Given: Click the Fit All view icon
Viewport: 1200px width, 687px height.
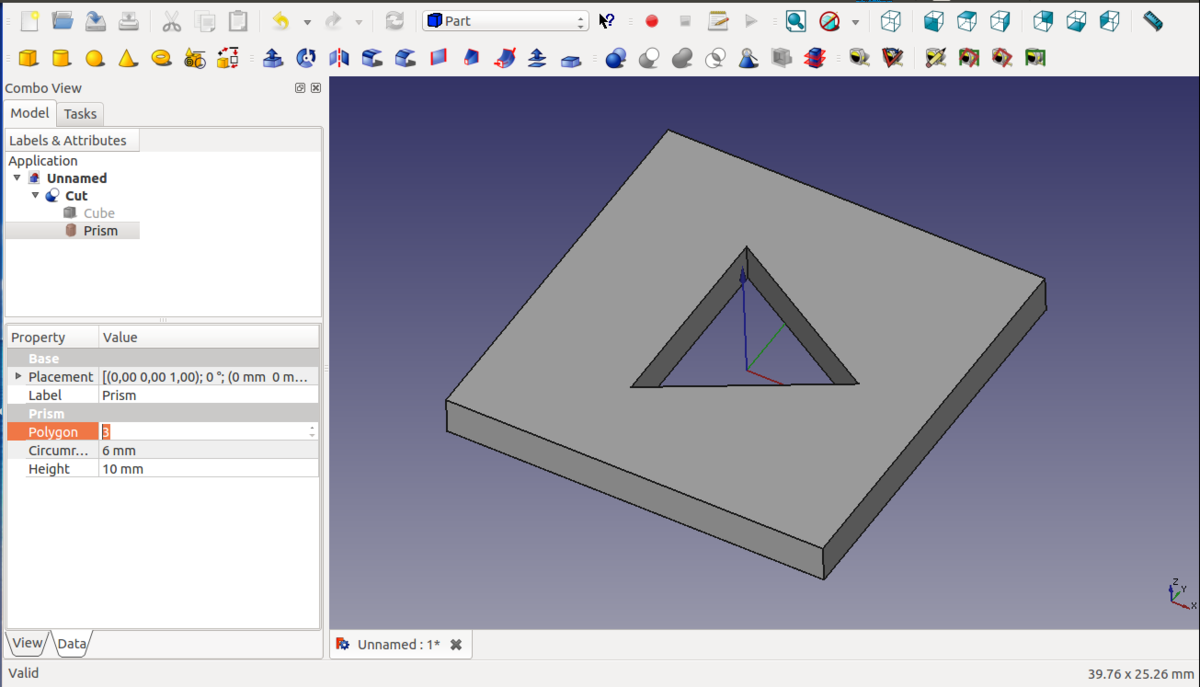Looking at the screenshot, I should click(795, 21).
